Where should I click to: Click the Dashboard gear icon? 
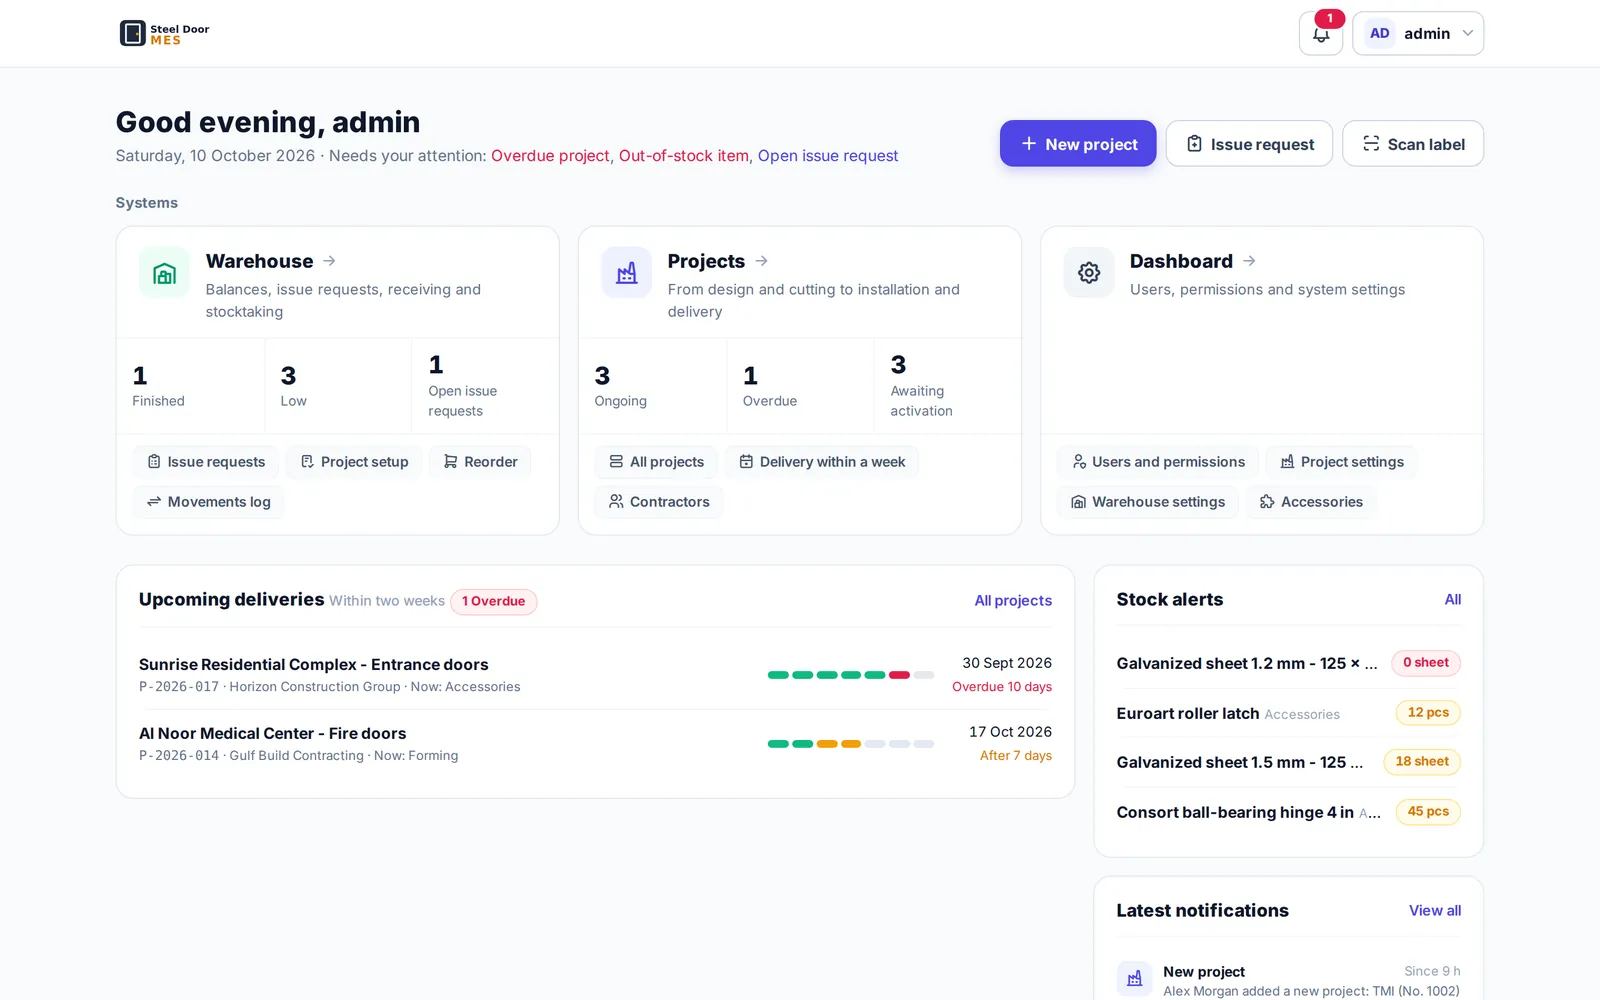(x=1089, y=272)
